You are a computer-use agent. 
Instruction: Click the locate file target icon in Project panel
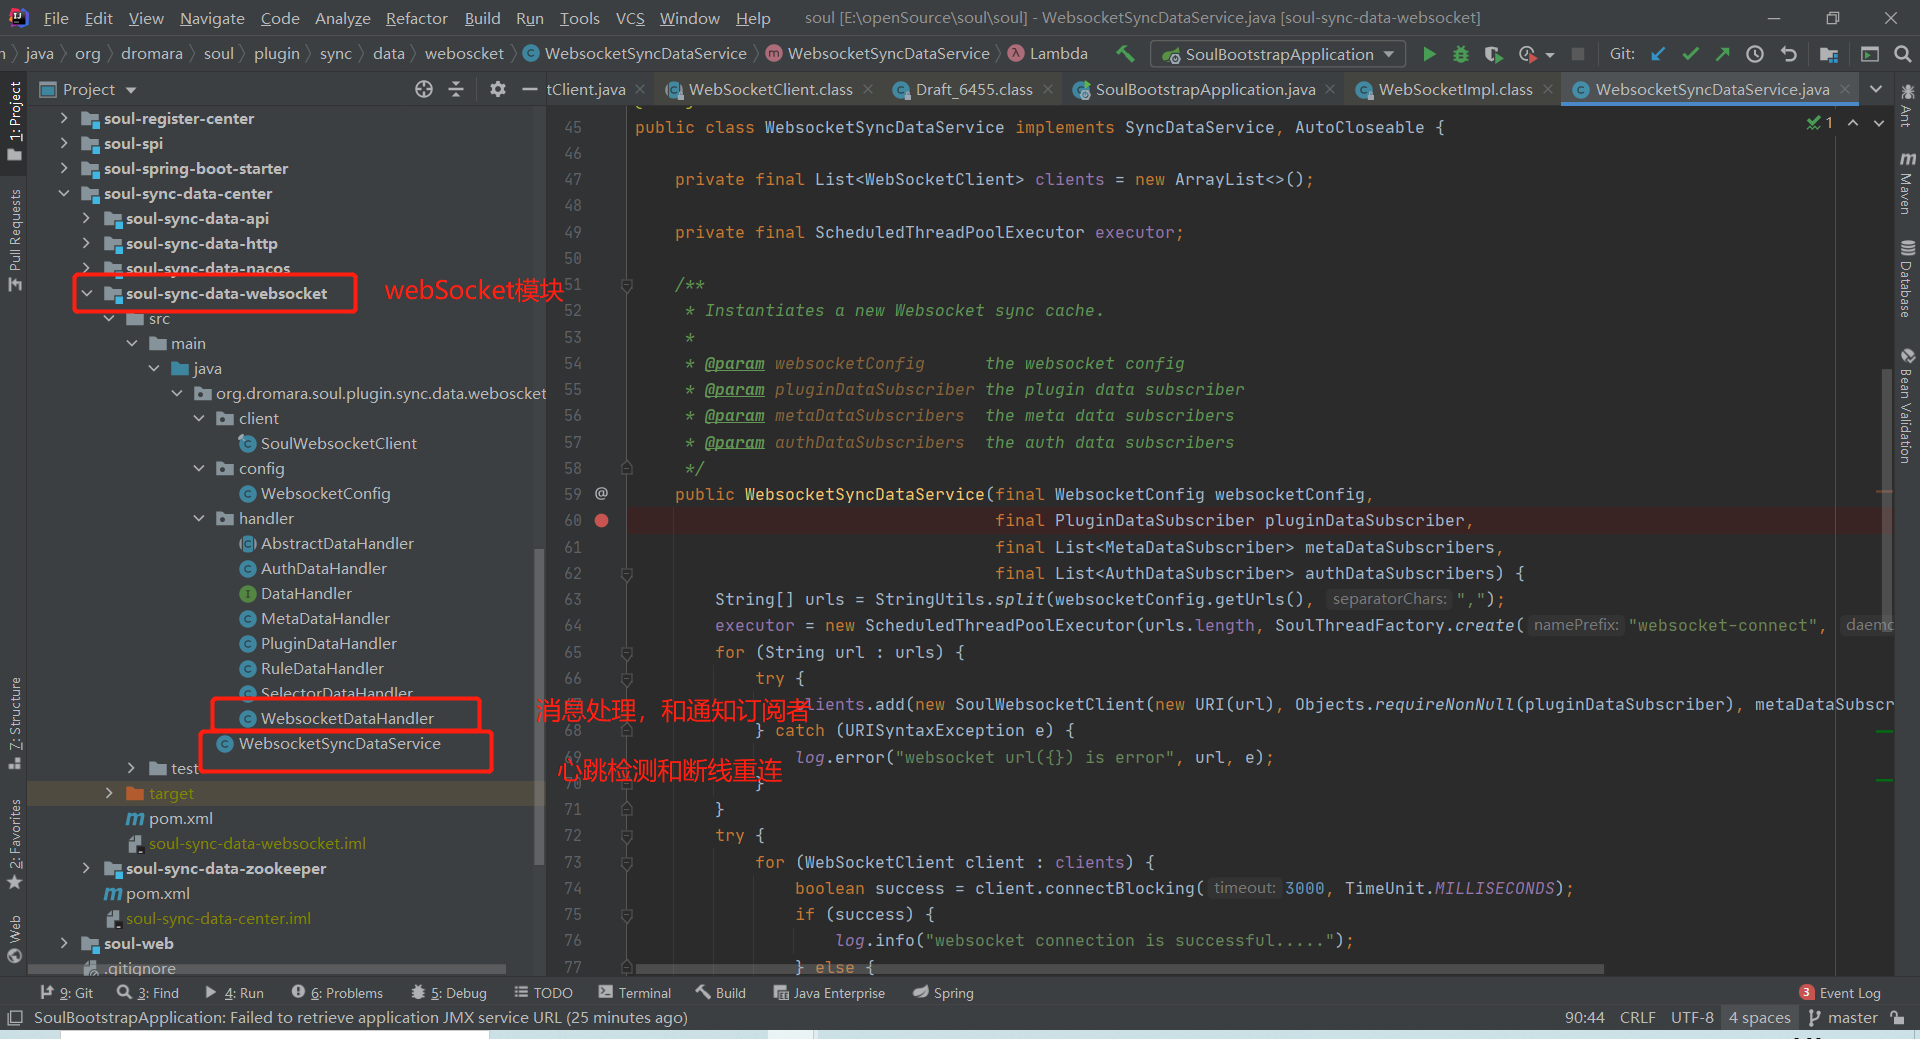pos(424,89)
